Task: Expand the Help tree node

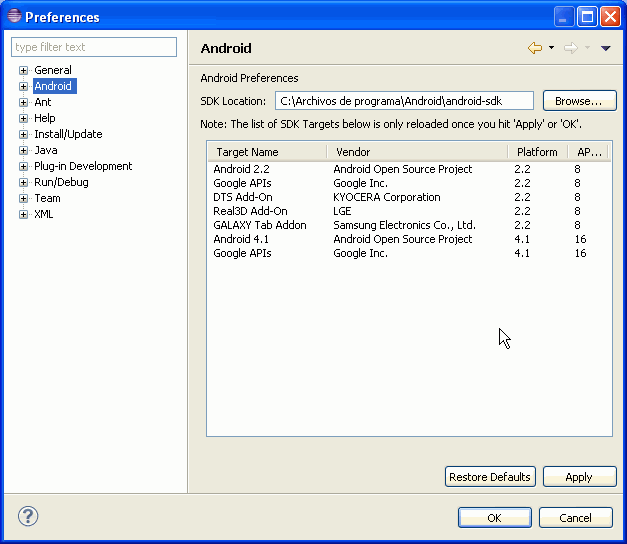Action: click(23, 118)
